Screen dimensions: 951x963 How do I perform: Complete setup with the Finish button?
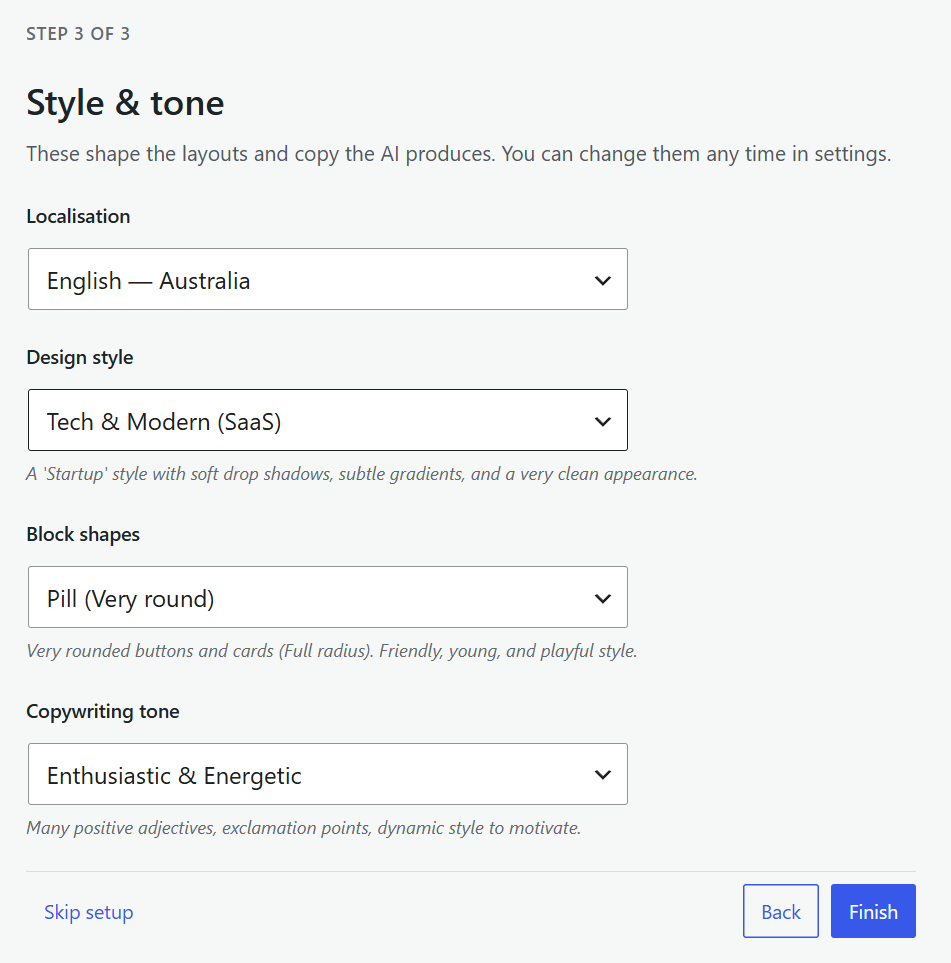coord(873,911)
